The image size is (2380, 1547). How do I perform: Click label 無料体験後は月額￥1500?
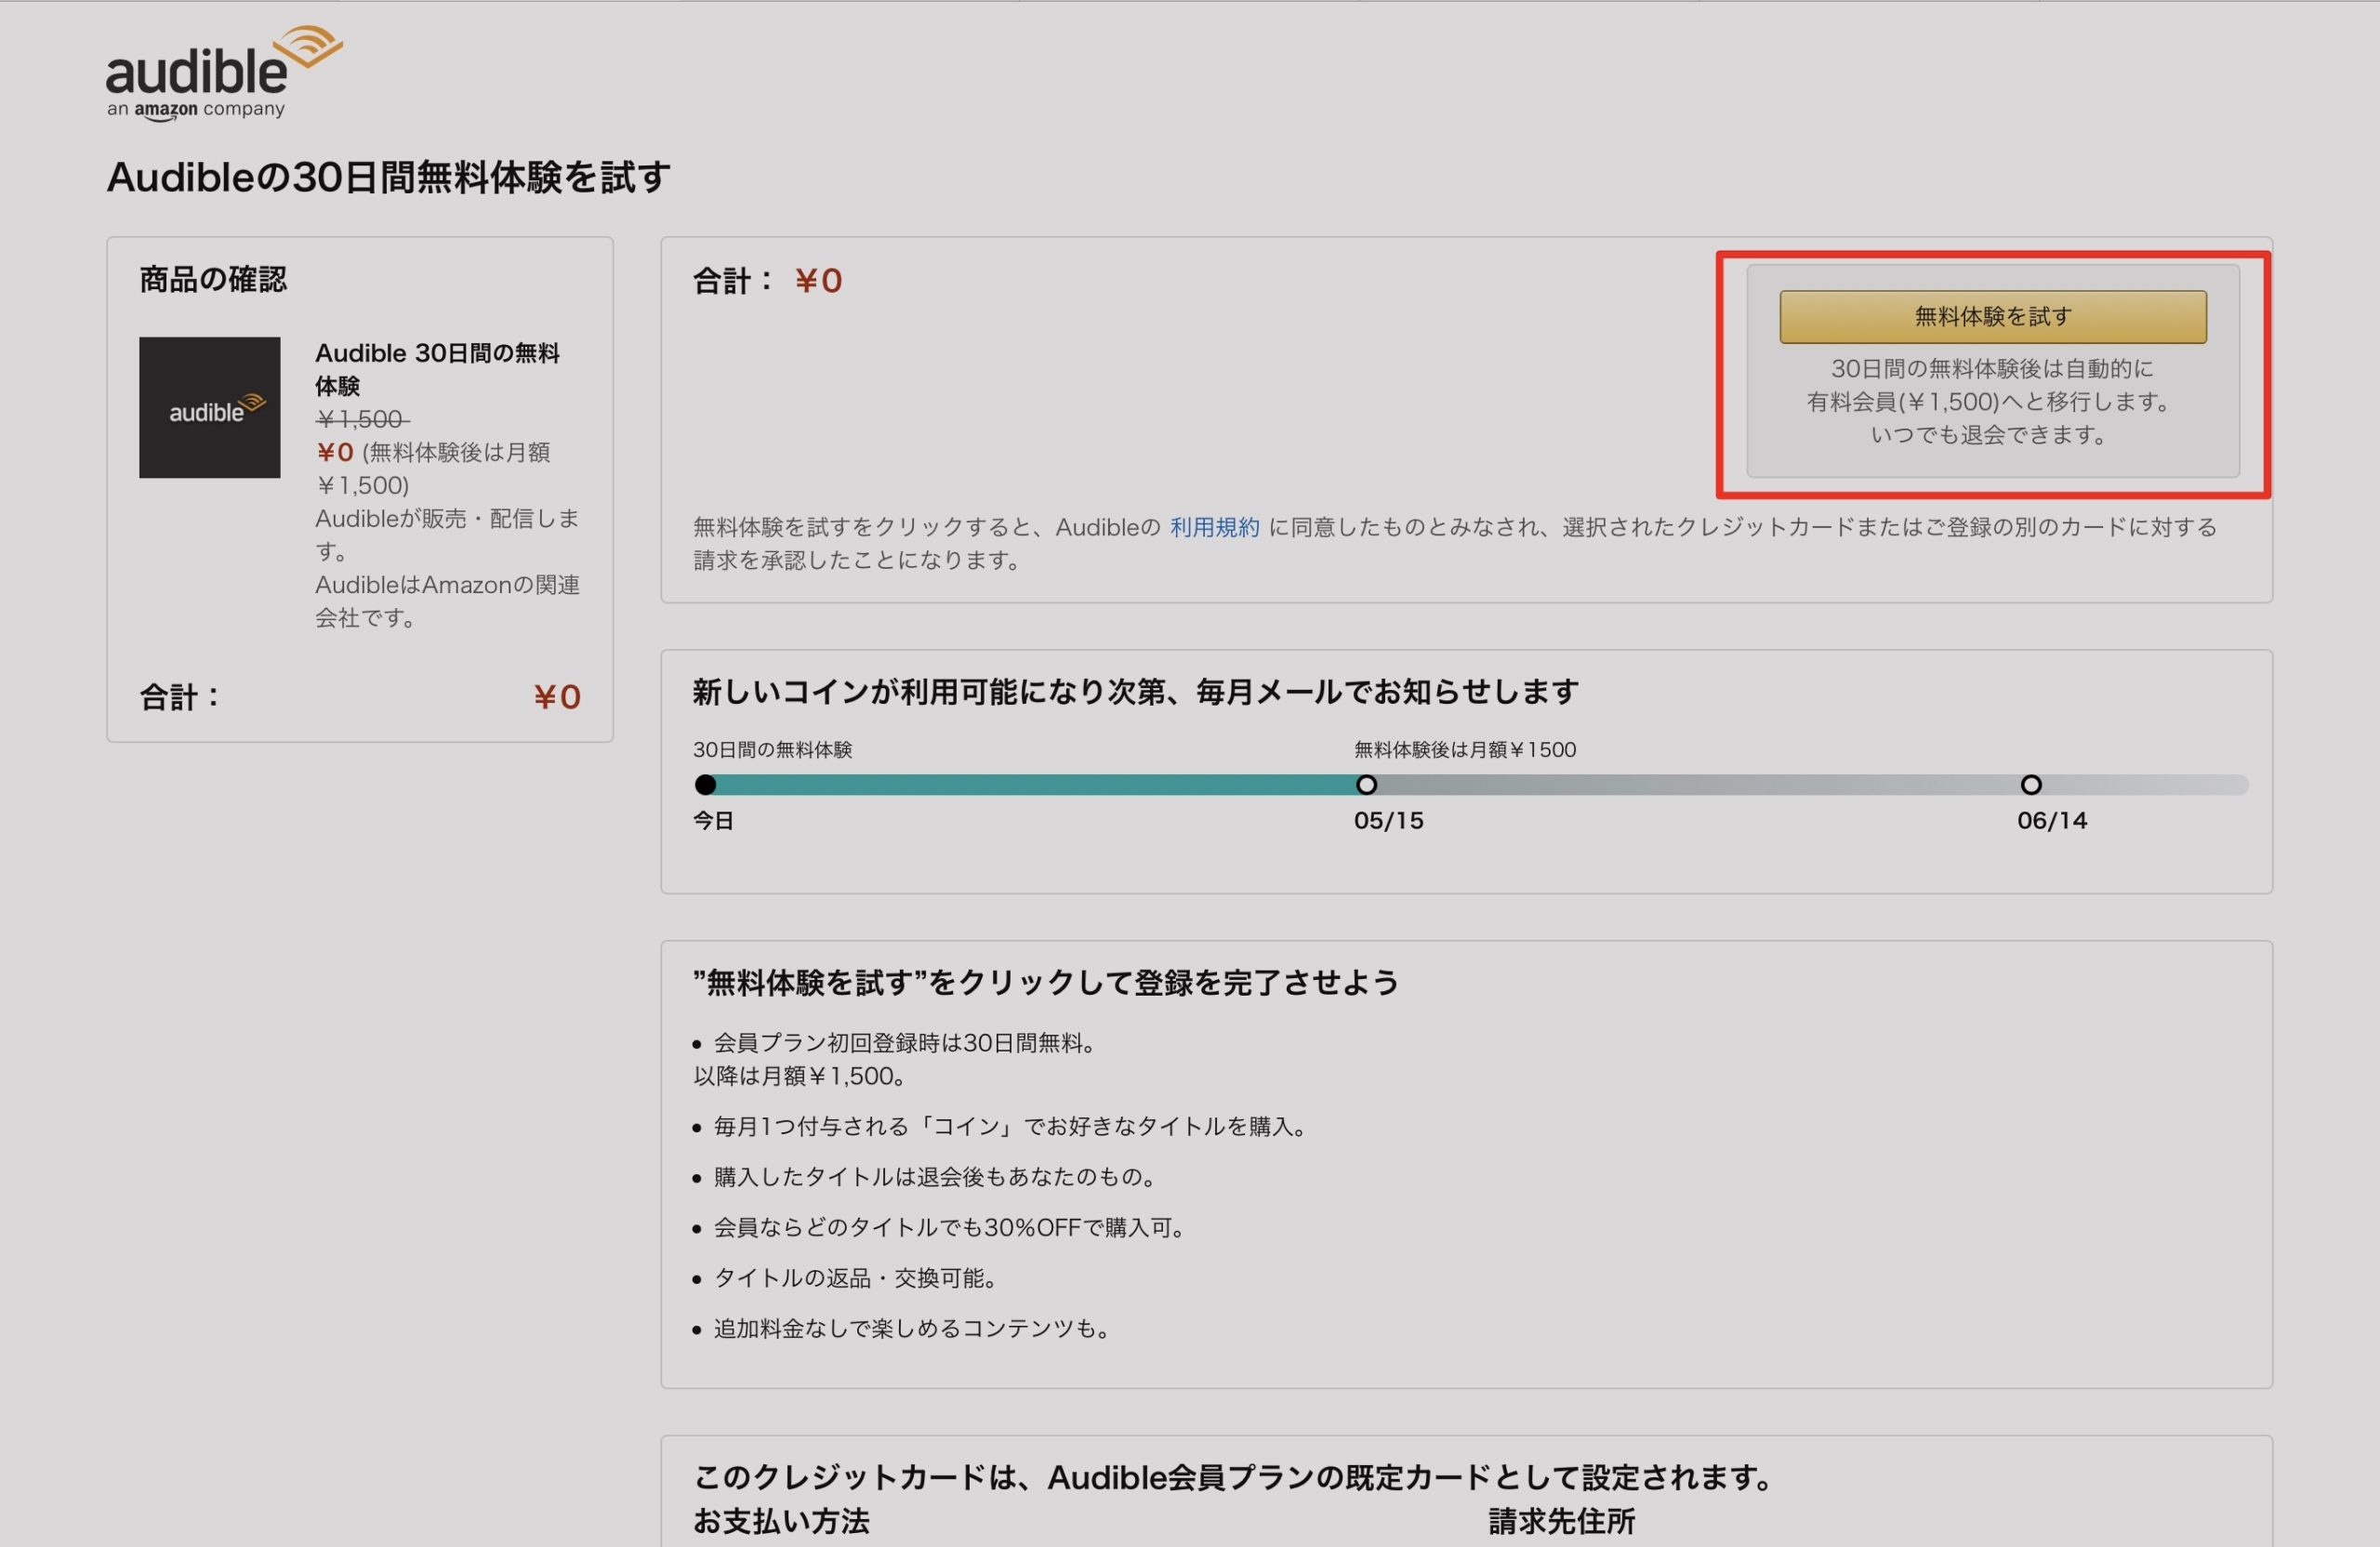coord(1465,749)
